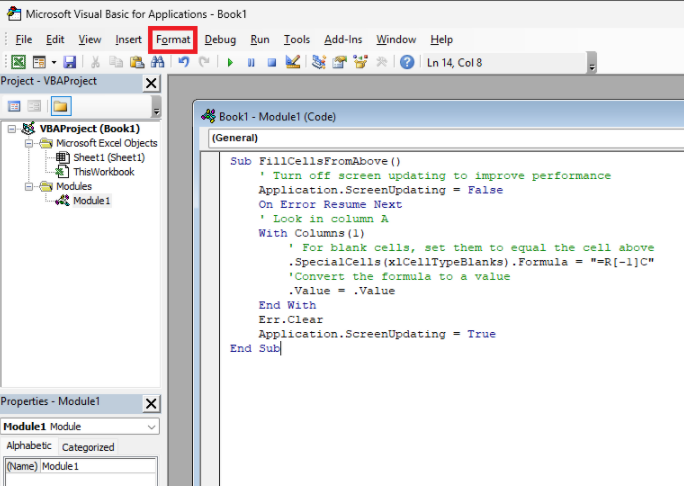
Task: Open the File menu
Action: pyautogui.click(x=24, y=40)
